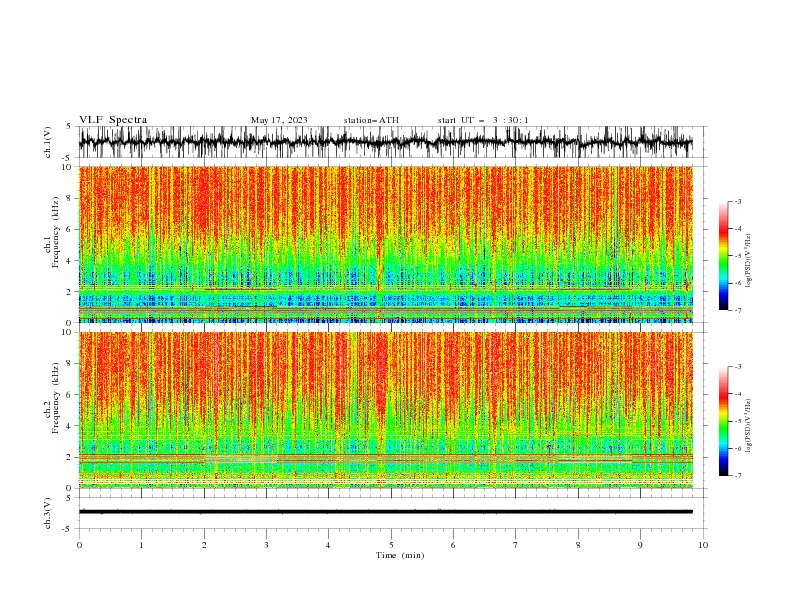
Task: Click the ch.1 spectrogram plot area
Action: (x=386, y=244)
